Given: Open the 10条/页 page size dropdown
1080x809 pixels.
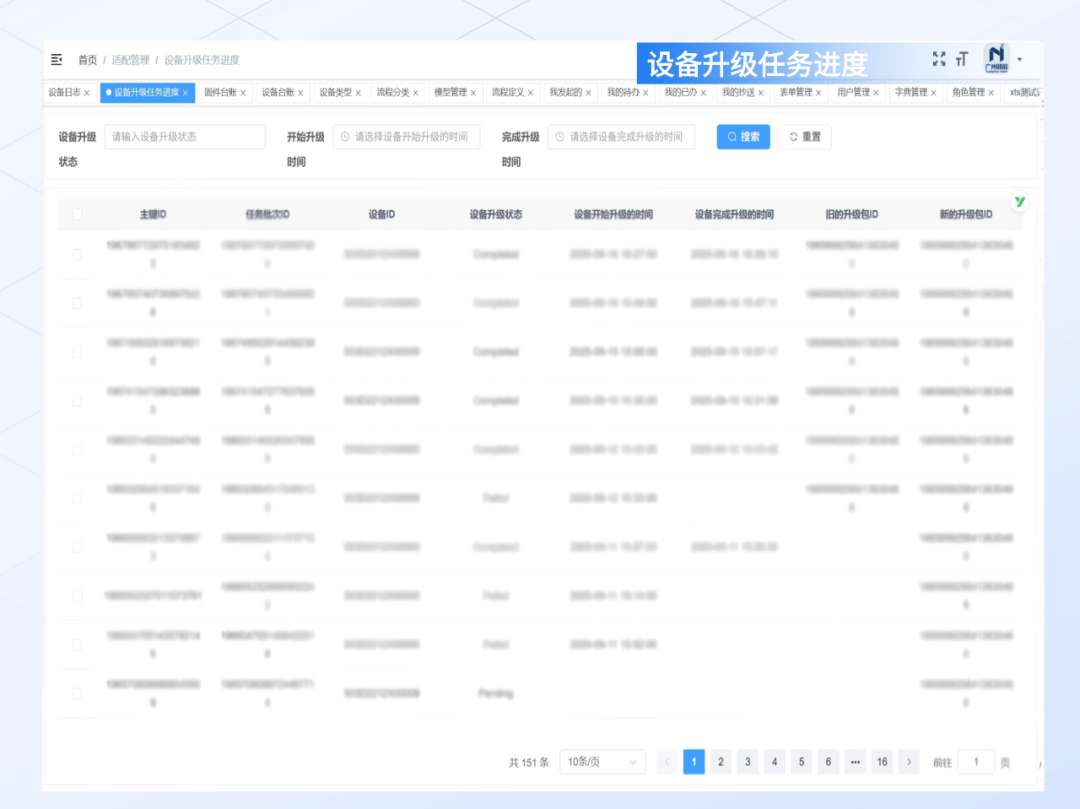Looking at the screenshot, I should (602, 761).
